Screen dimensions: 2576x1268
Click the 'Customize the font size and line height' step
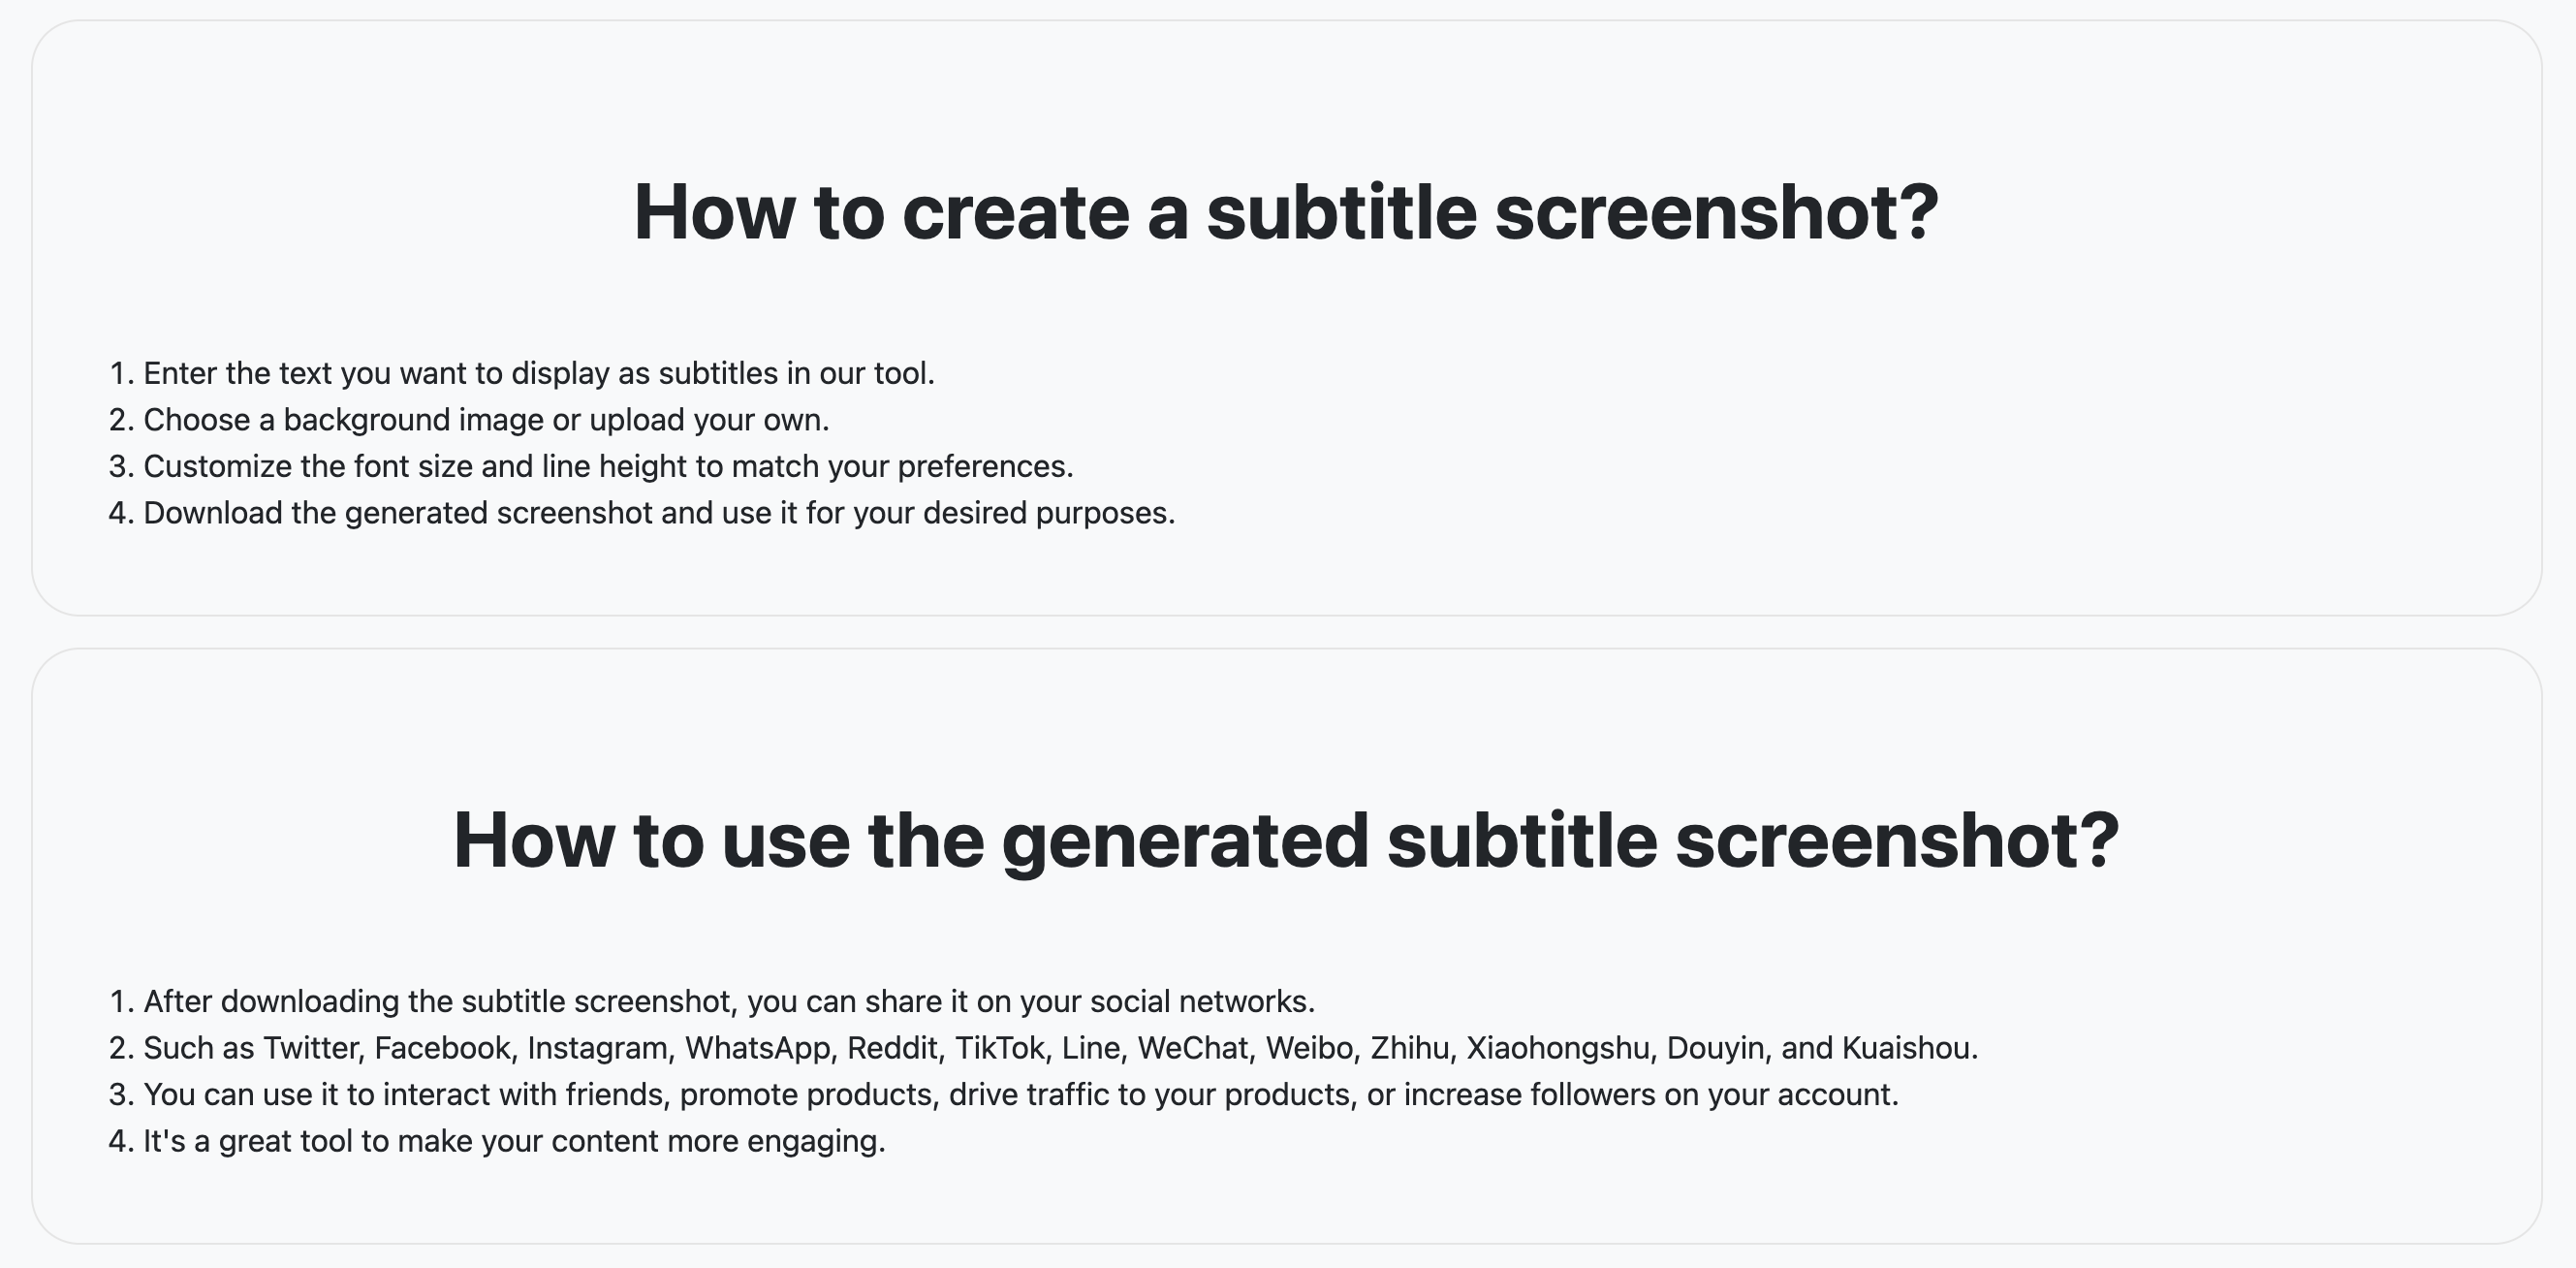(608, 466)
